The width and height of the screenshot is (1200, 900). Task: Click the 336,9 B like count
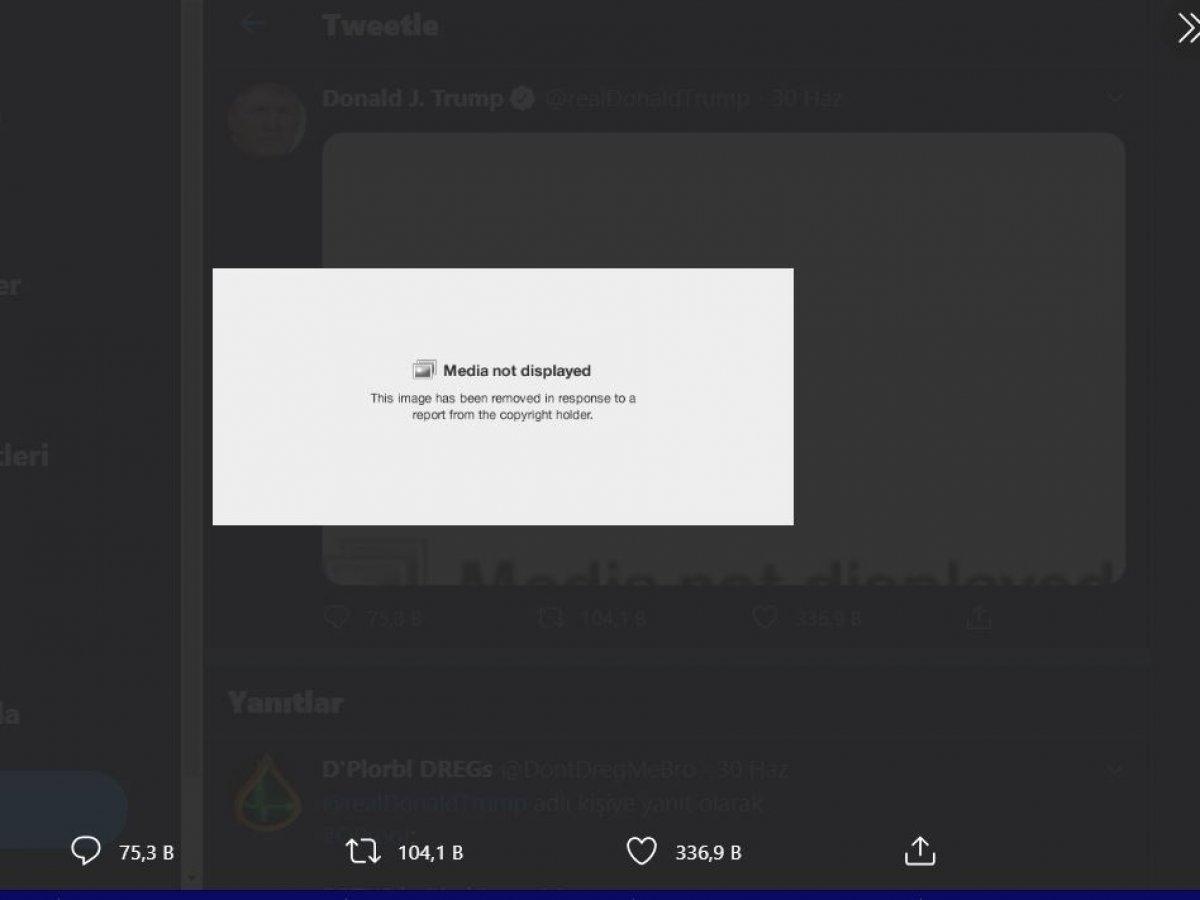click(x=708, y=853)
